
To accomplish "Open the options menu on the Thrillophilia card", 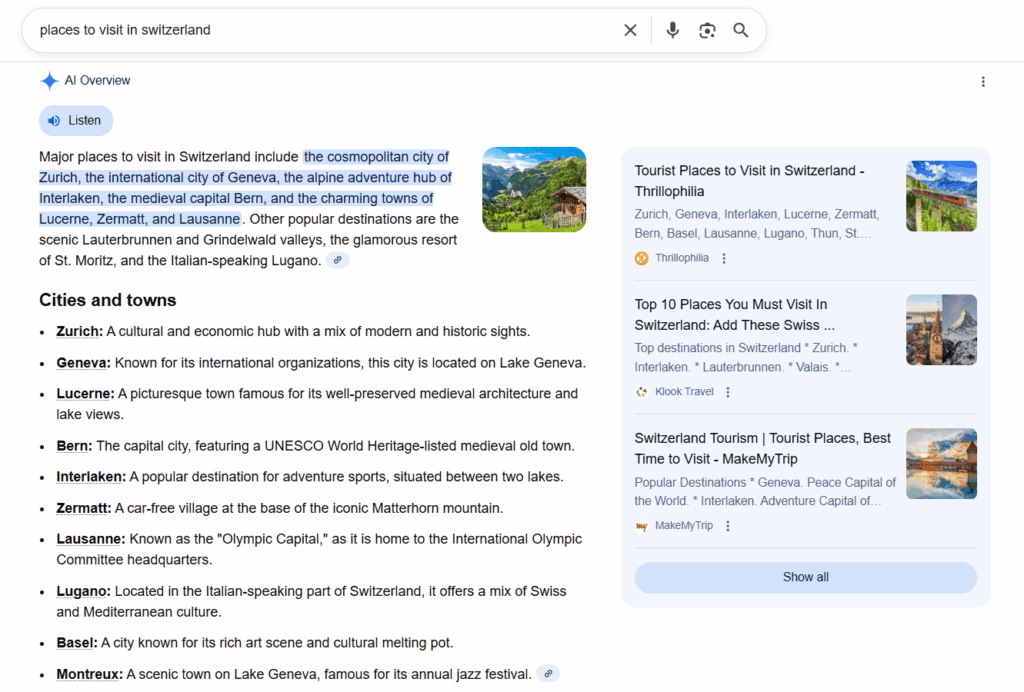I will point(723,257).
